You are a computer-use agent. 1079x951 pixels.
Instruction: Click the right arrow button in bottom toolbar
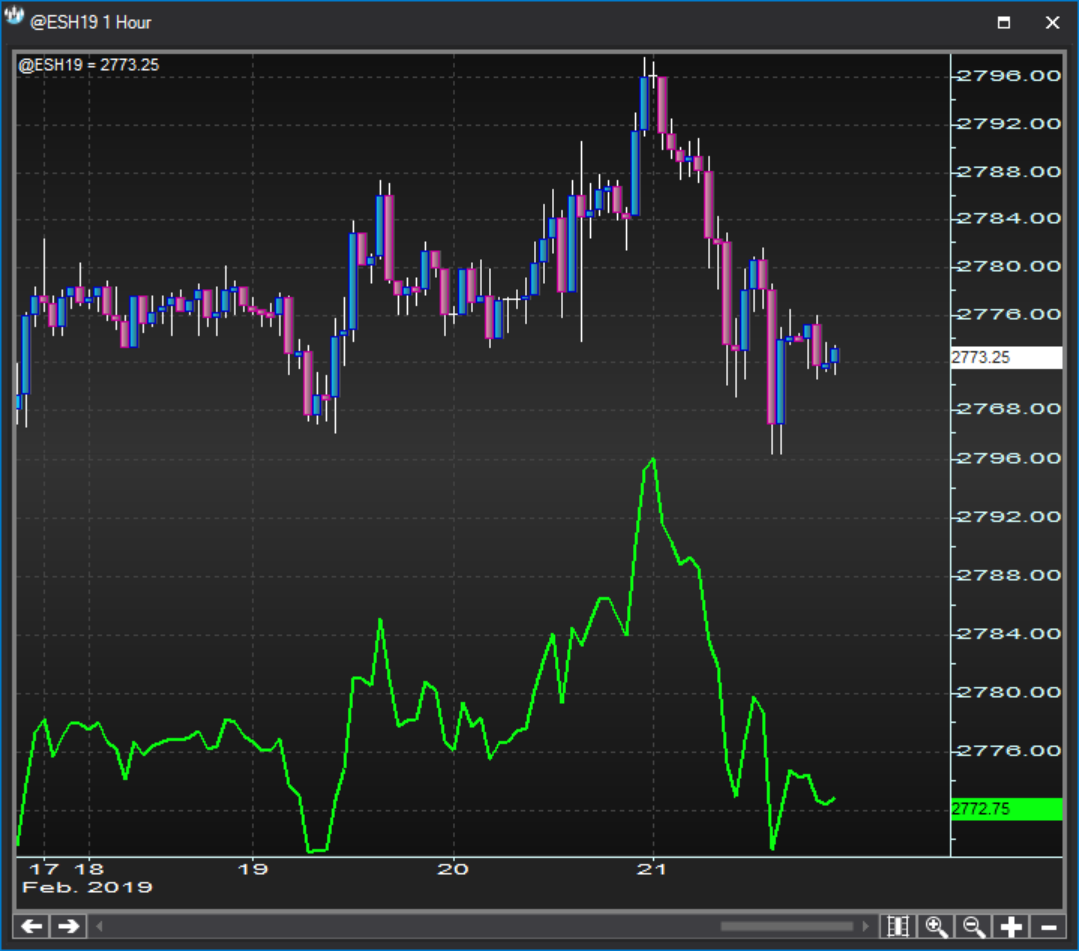(68, 926)
